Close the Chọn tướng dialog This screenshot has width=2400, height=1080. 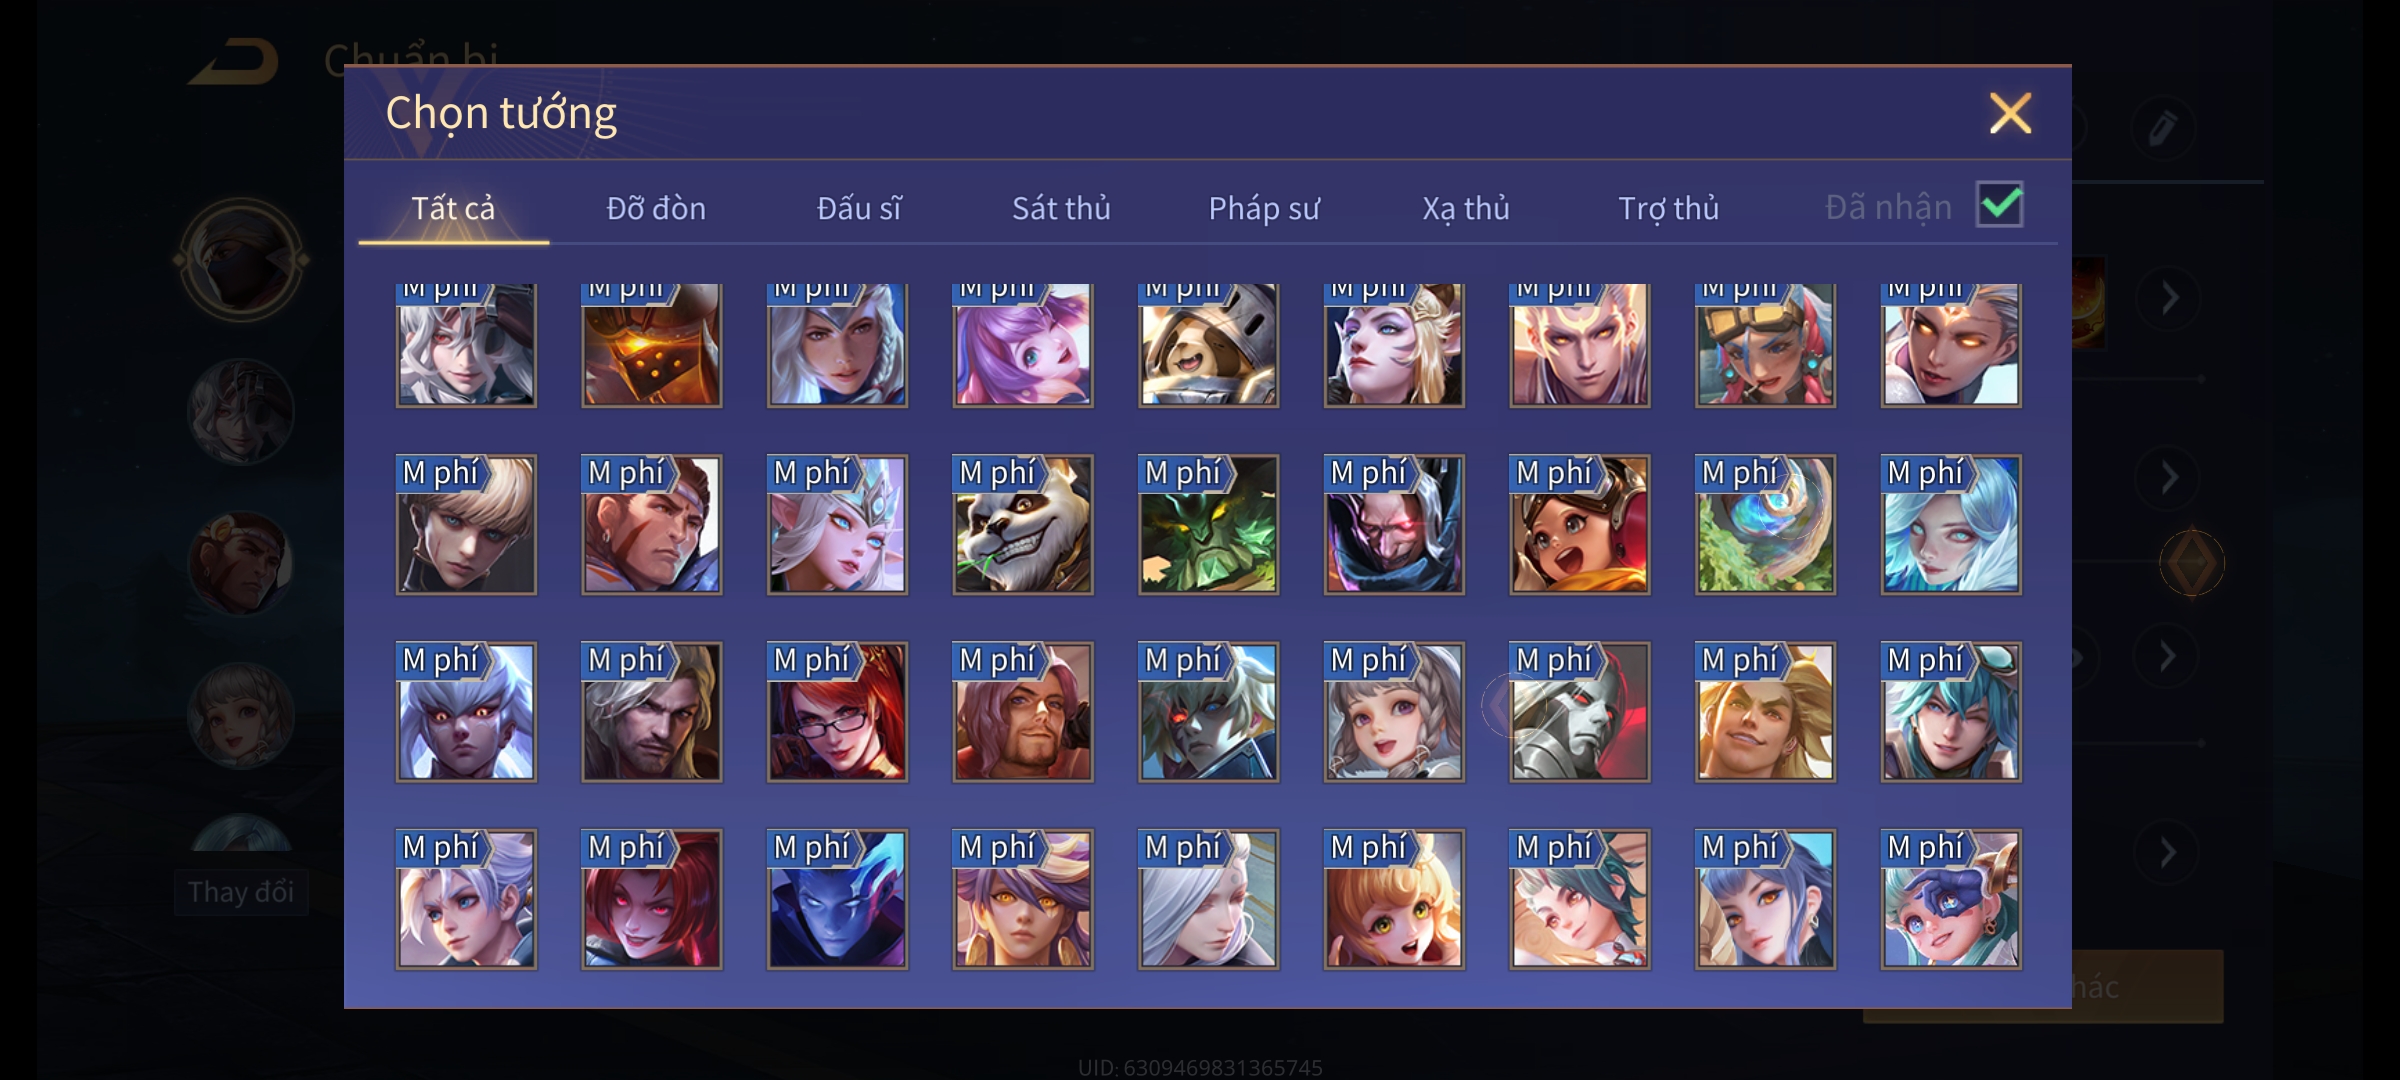coord(2010,113)
